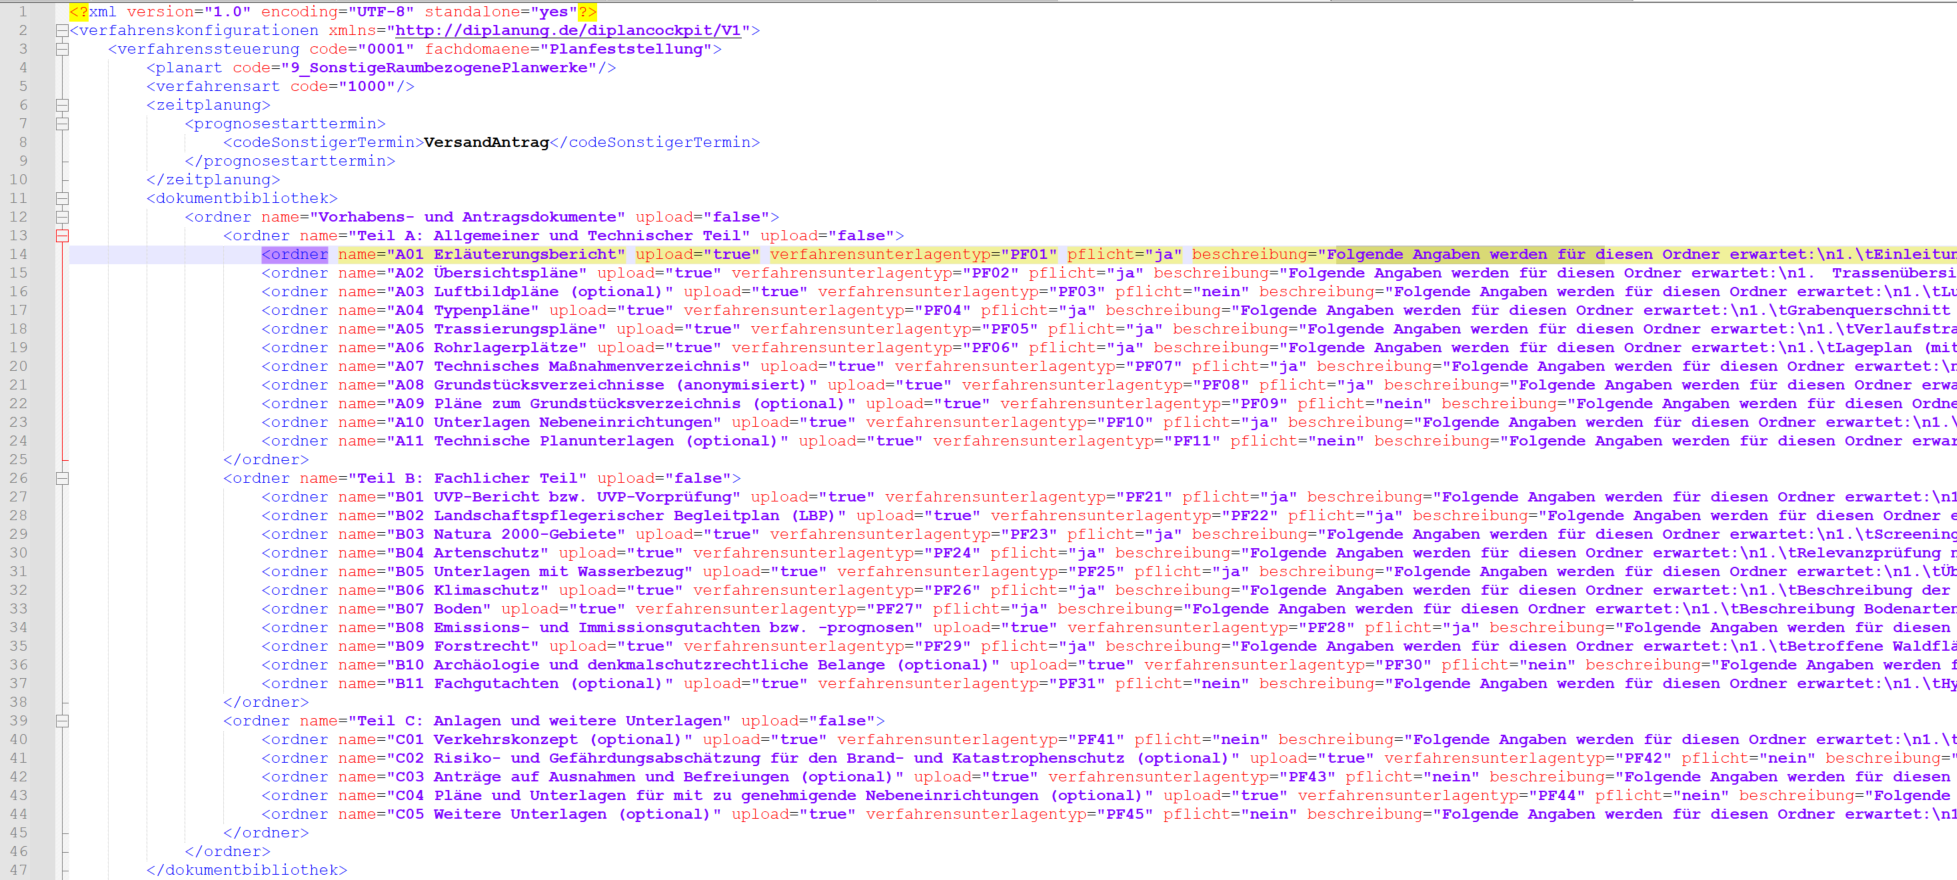Fold the zeitplanung block

[x=62, y=105]
